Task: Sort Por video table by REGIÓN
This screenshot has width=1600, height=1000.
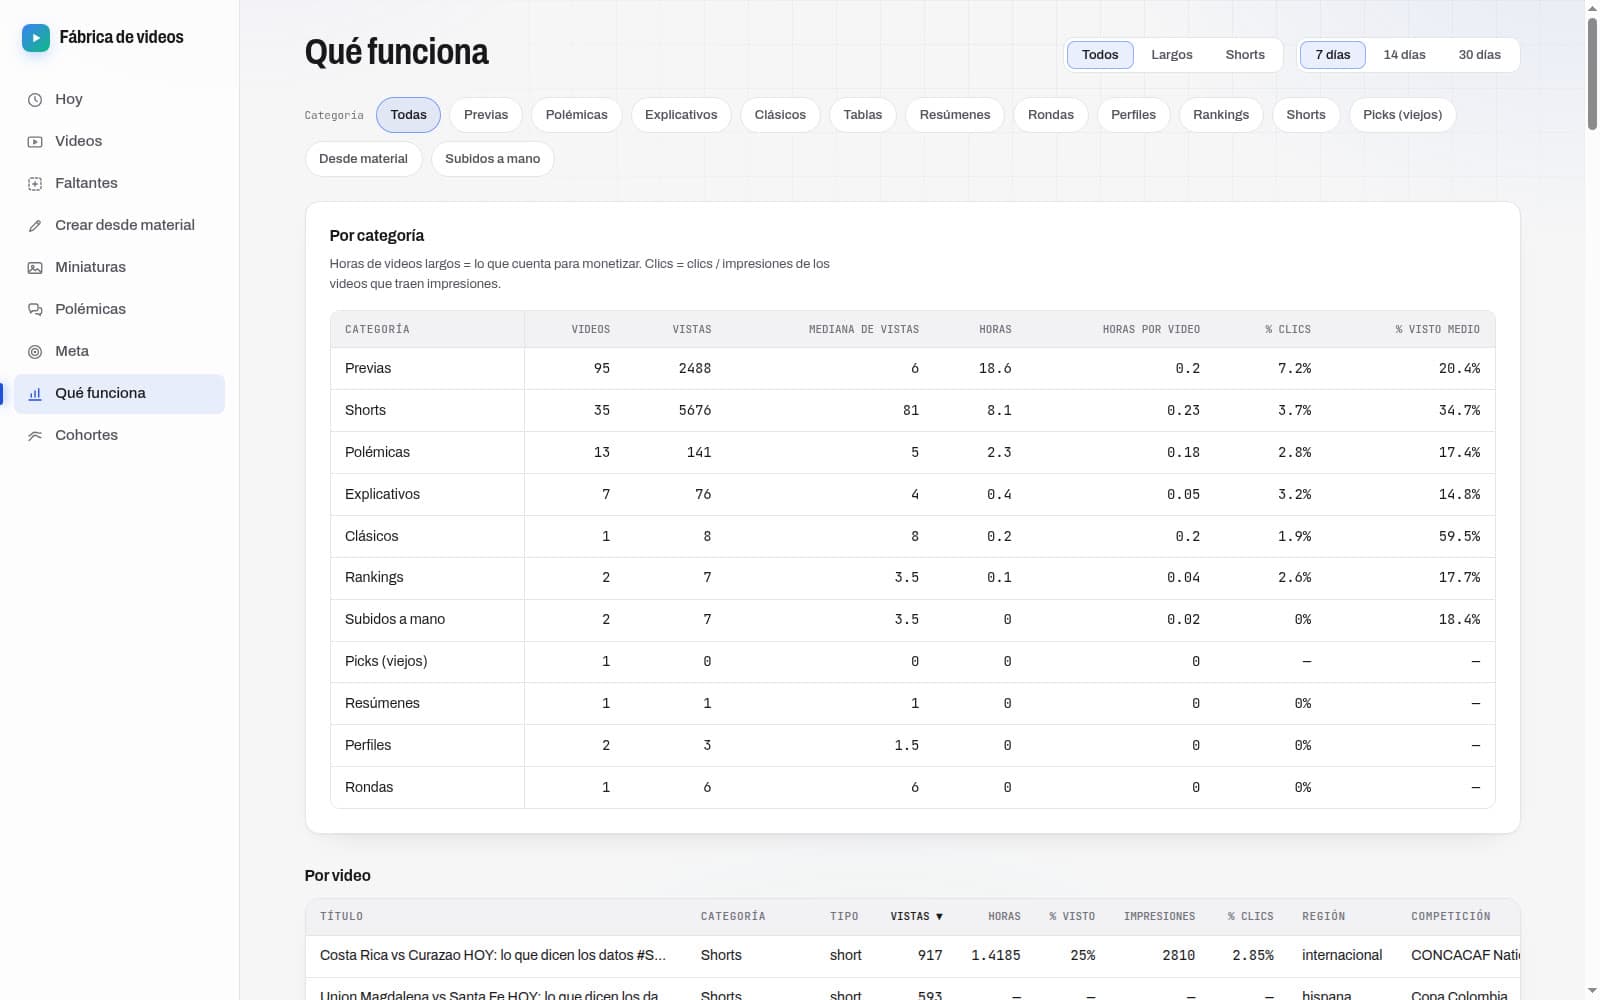Action: click(x=1323, y=916)
